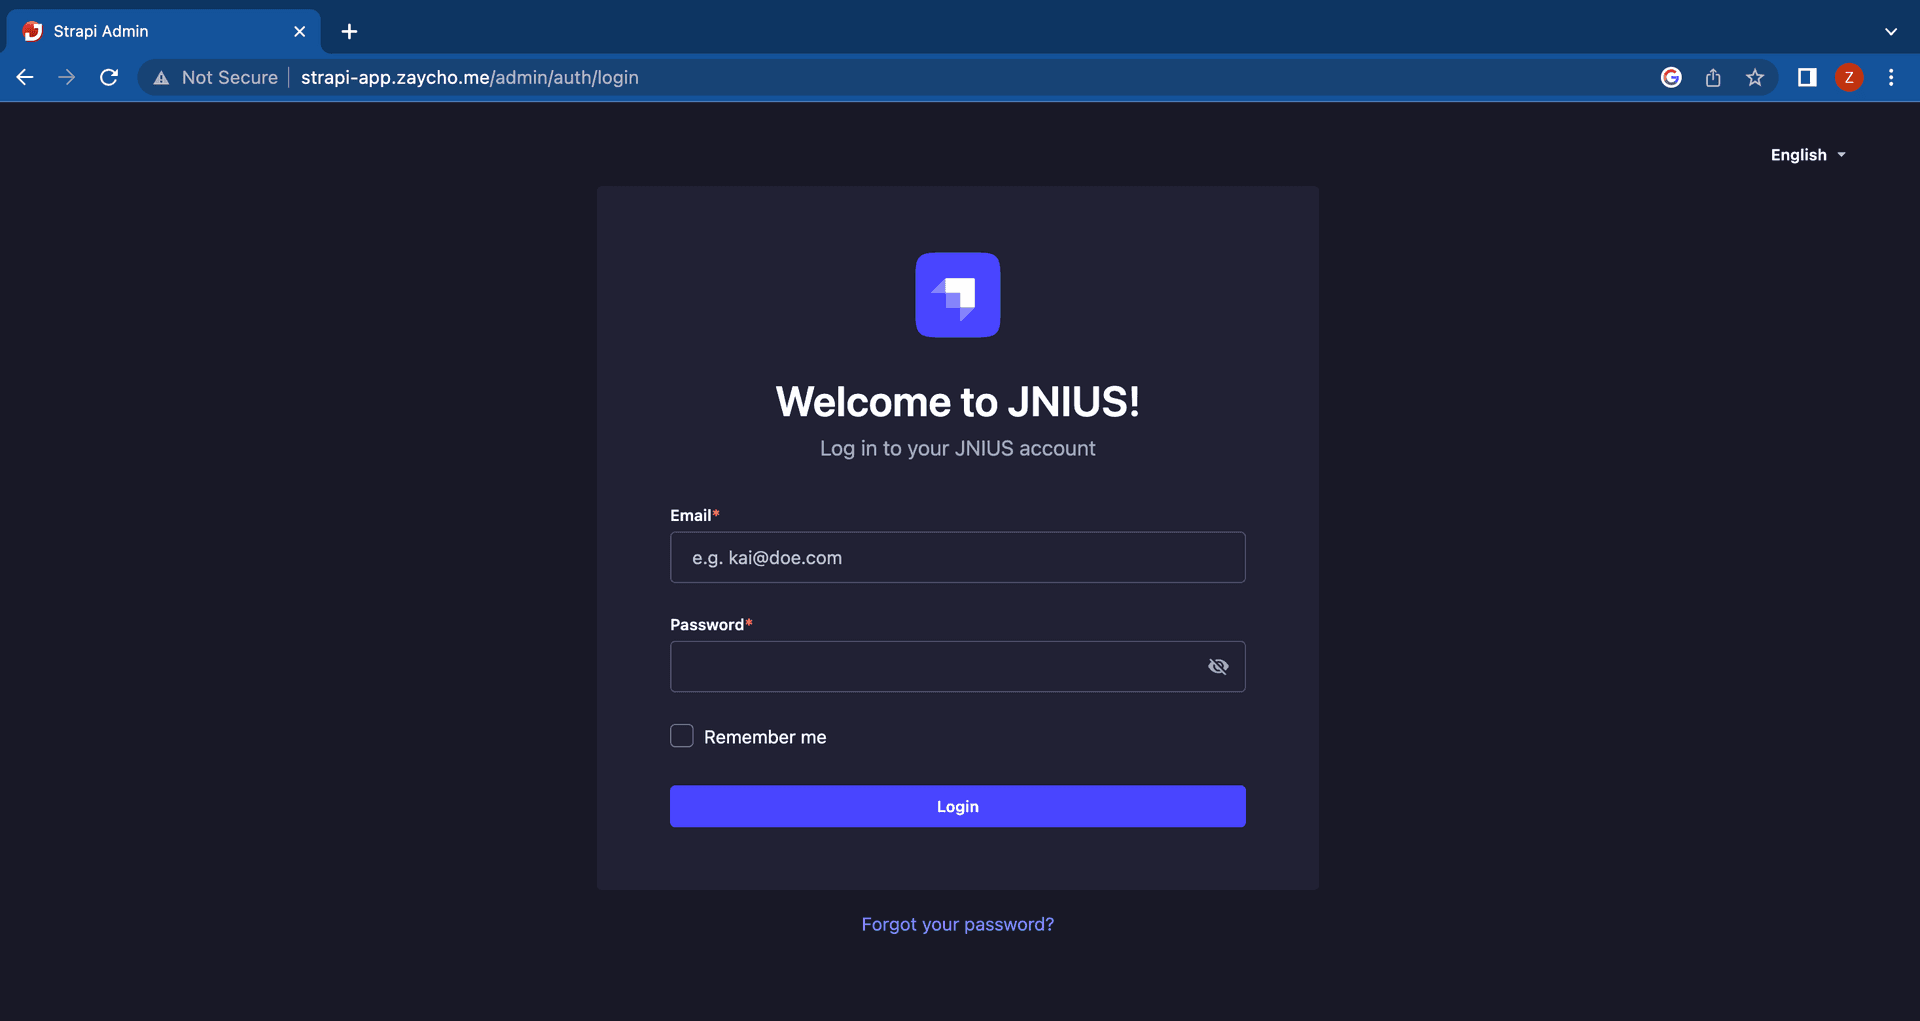Open the English language dropdown
The image size is (1920, 1021).
(x=1808, y=155)
